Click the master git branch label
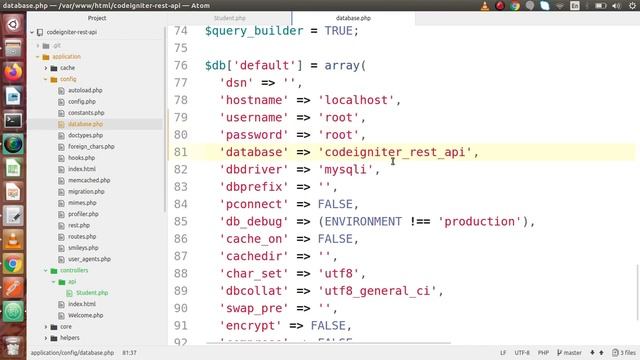 (x=569, y=353)
